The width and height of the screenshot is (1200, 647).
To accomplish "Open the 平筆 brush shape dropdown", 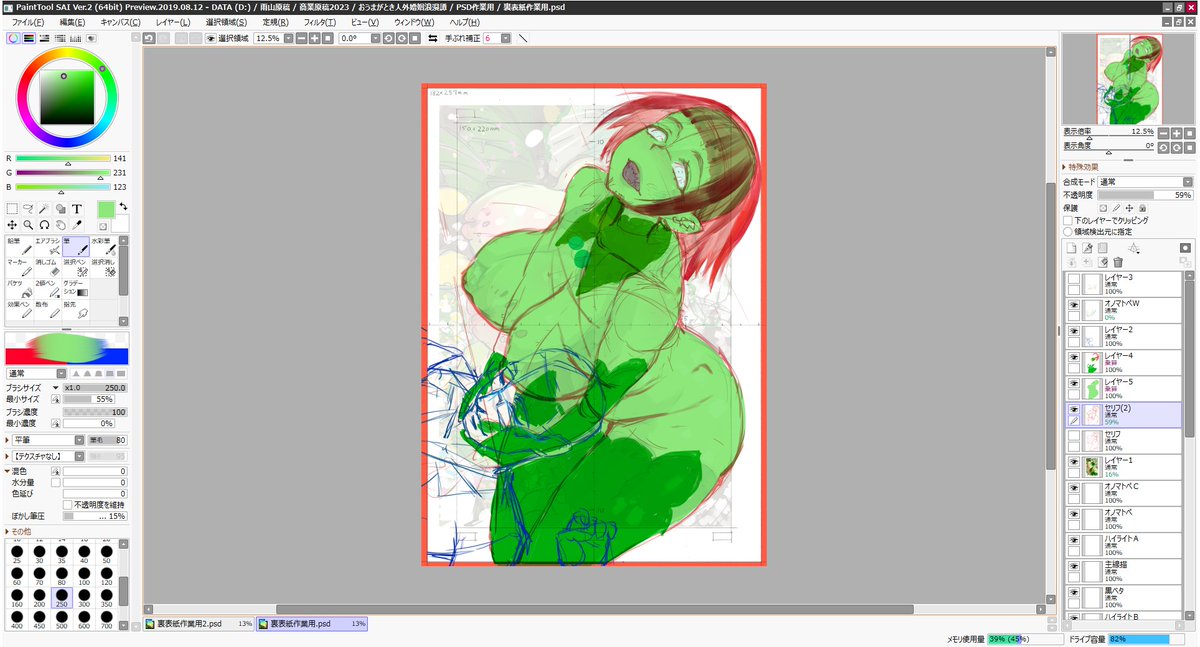I will pos(79,439).
